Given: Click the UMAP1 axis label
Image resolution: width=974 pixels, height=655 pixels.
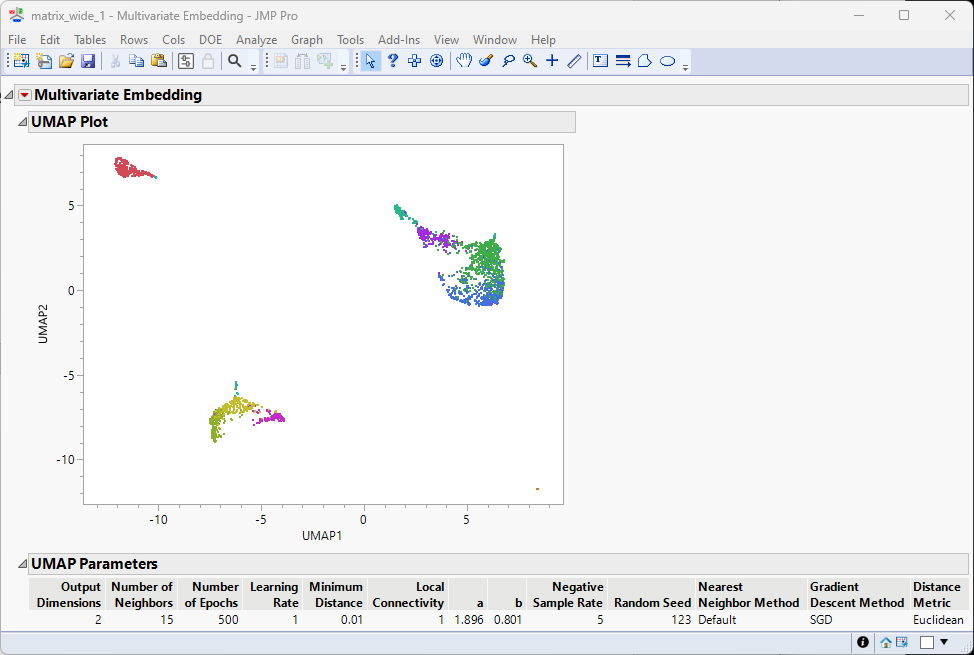Looking at the screenshot, I should tap(322, 536).
